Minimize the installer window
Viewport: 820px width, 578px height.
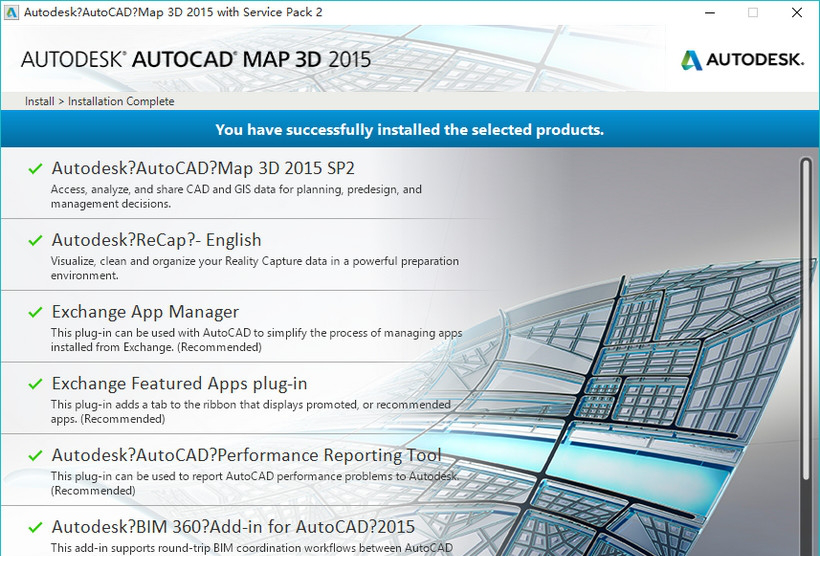click(710, 13)
